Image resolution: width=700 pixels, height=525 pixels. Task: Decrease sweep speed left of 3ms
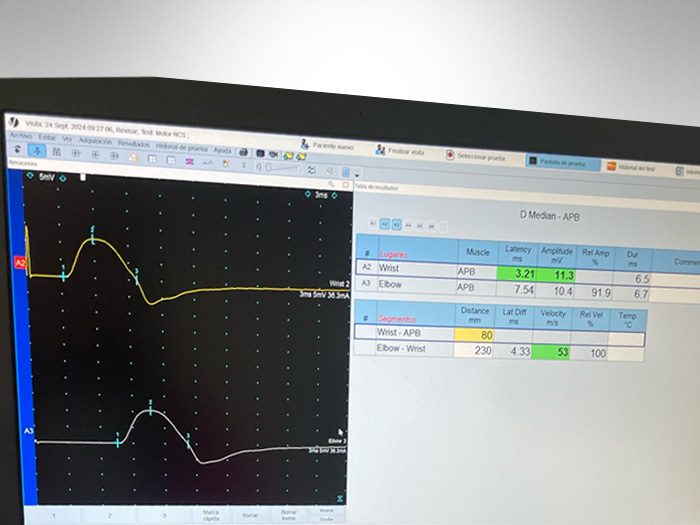tap(308, 194)
